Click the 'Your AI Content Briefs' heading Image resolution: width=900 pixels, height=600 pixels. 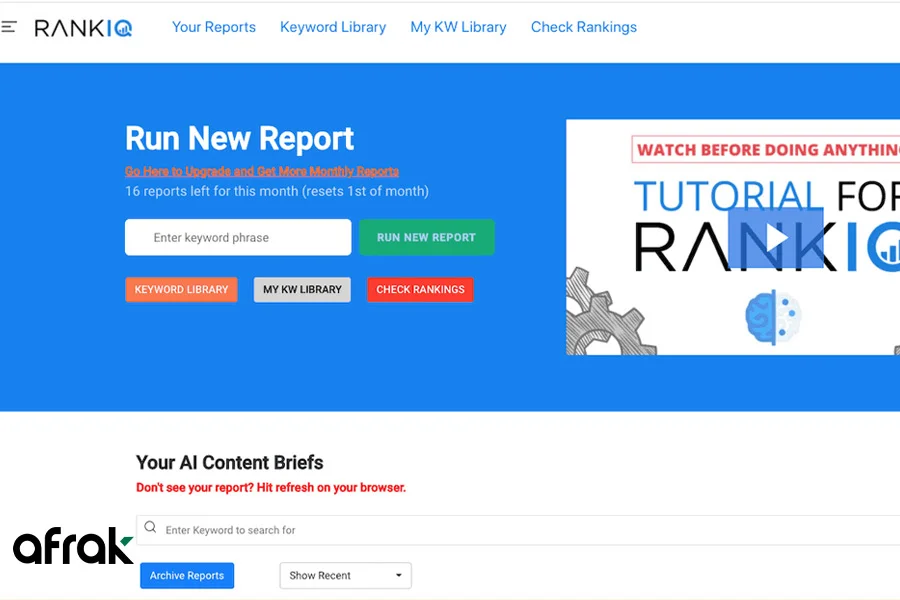[x=230, y=462]
